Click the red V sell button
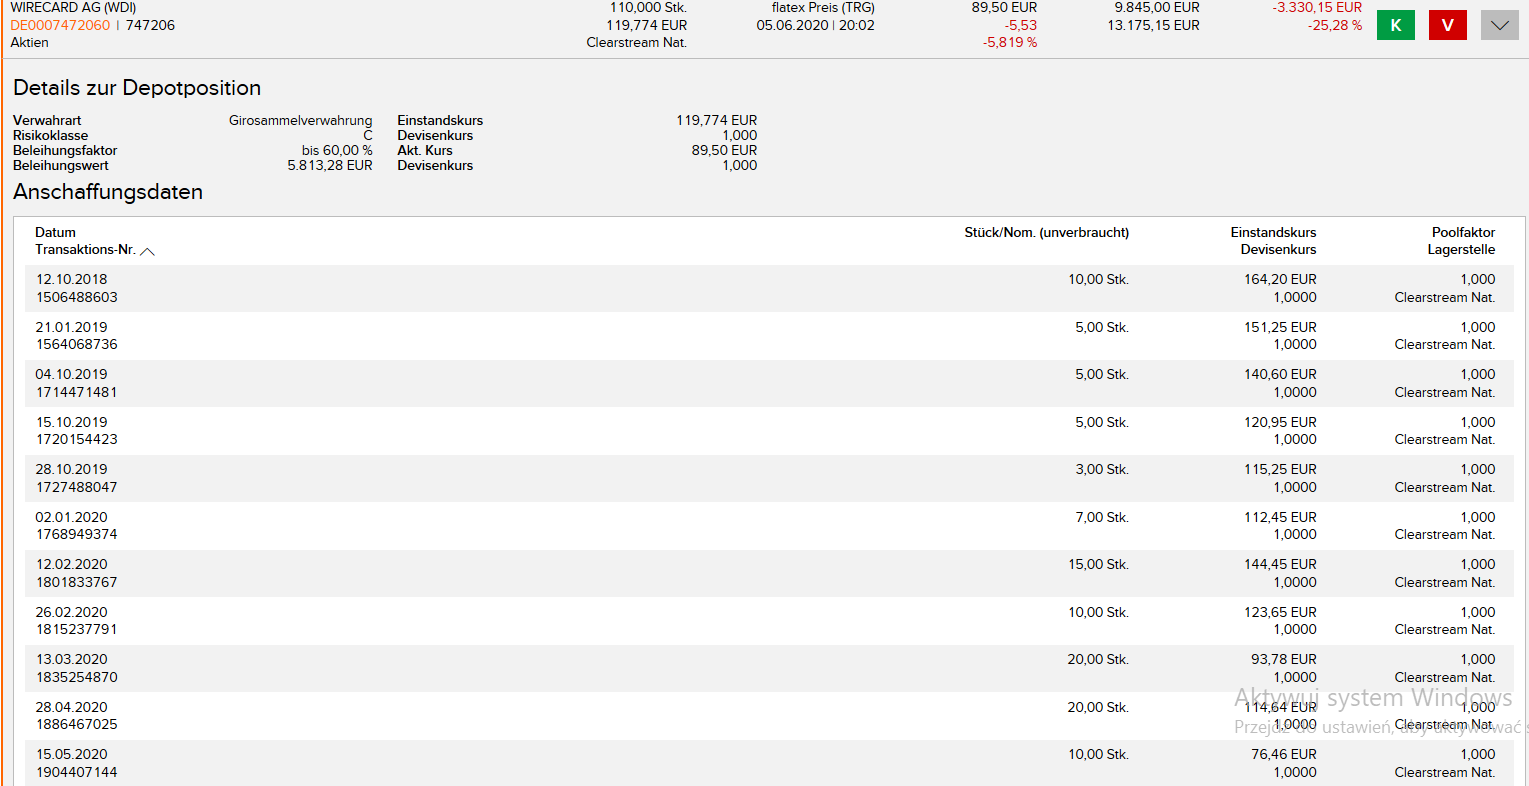This screenshot has height=786, width=1529. point(1447,25)
